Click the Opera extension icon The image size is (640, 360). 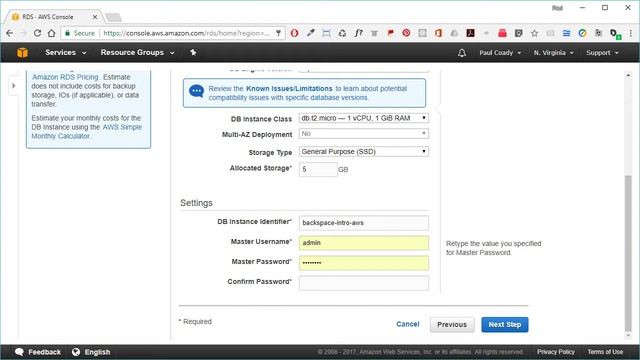(x=294, y=33)
